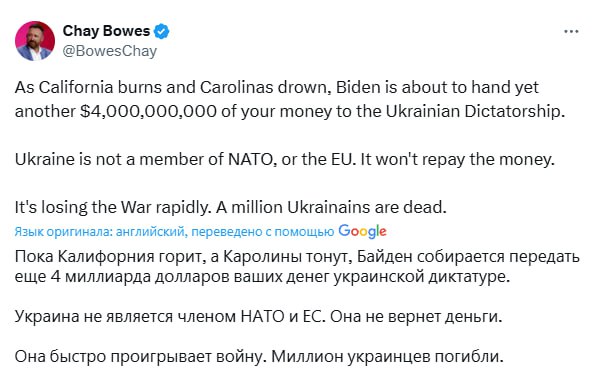Click the sentence 'It won't repay the money.'
Screen dimensions: 596x383
pos(457,159)
